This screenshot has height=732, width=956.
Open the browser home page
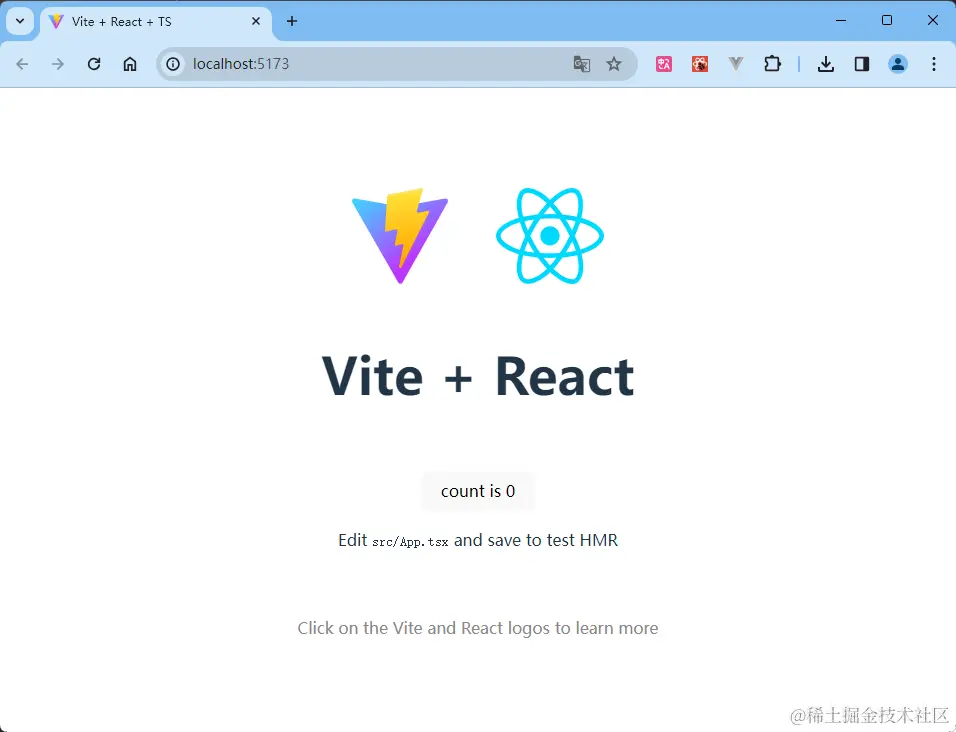(130, 64)
